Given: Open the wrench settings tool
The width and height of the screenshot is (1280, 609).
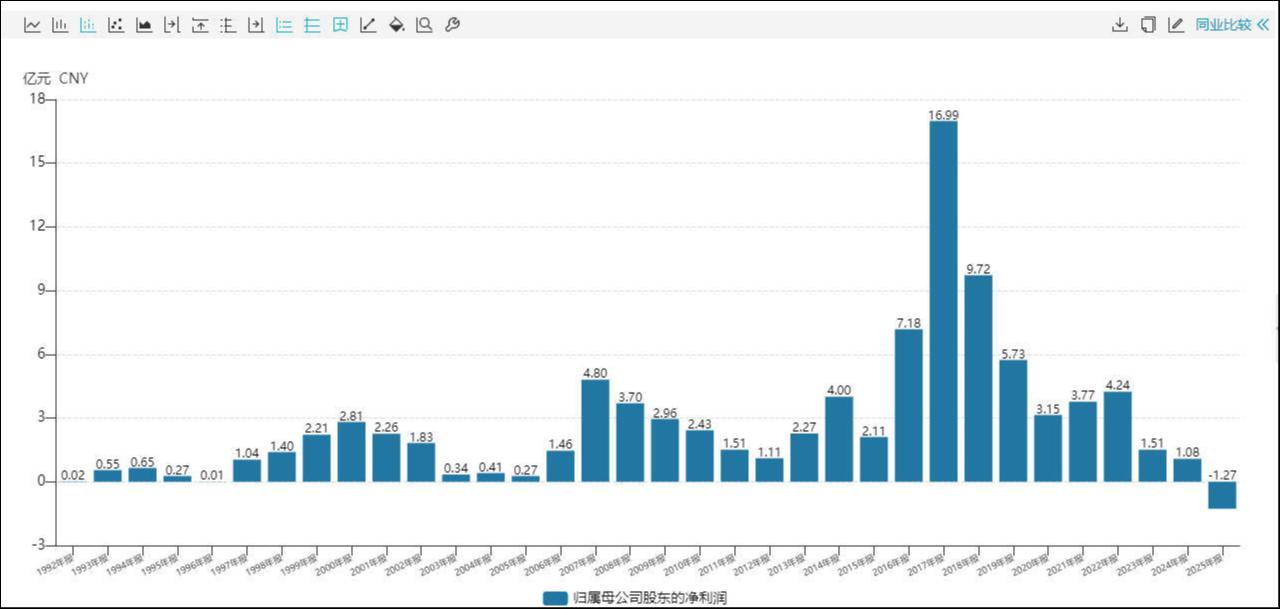Looking at the screenshot, I should coord(452,25).
